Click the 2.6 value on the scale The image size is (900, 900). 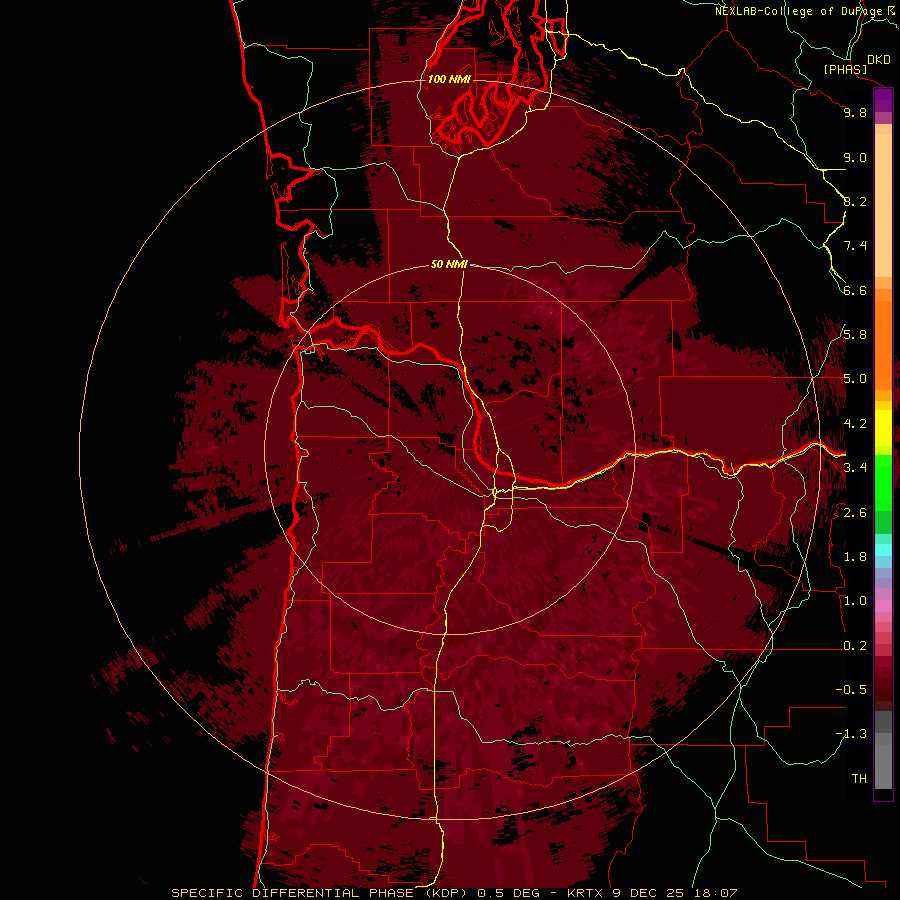855,513
